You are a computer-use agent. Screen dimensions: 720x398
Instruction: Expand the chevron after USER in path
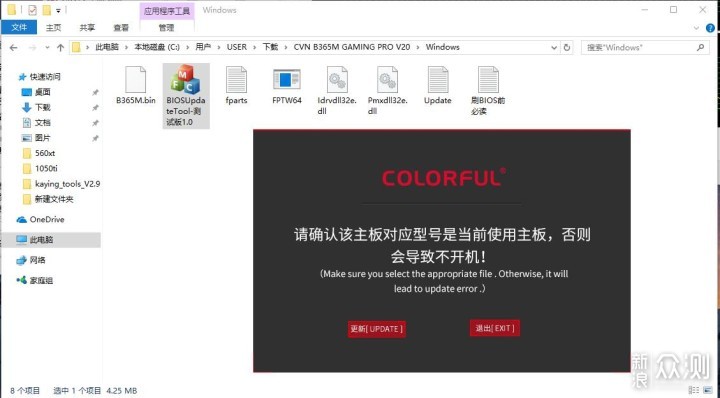(x=254, y=47)
